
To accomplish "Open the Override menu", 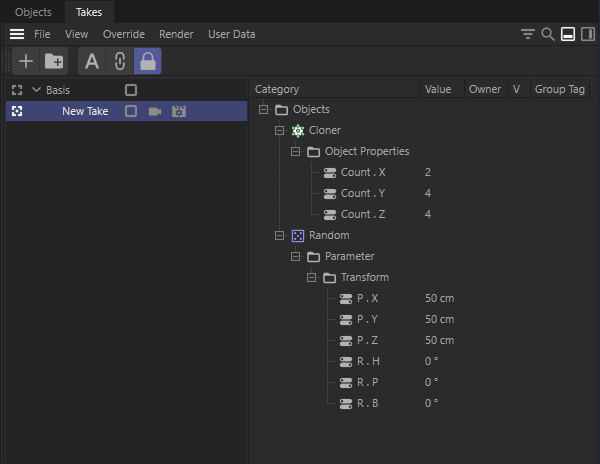I will (x=124, y=34).
